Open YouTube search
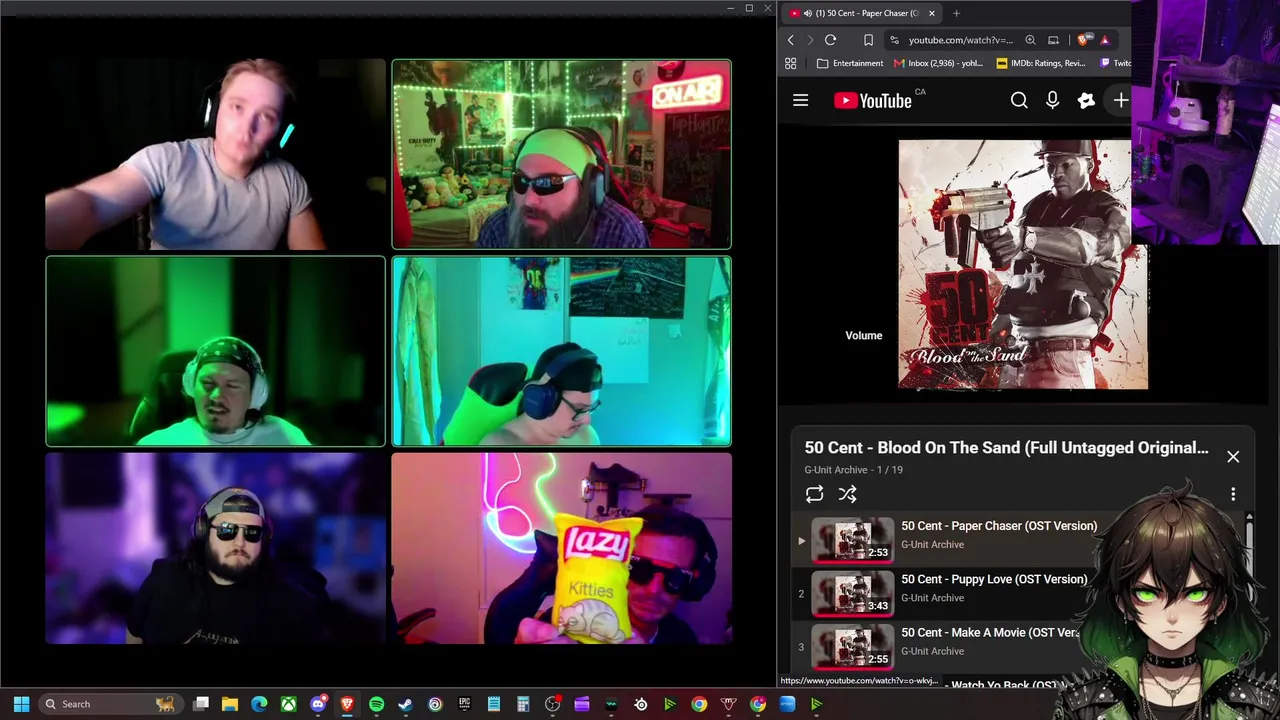Image resolution: width=1280 pixels, height=720 pixels. [x=1019, y=100]
